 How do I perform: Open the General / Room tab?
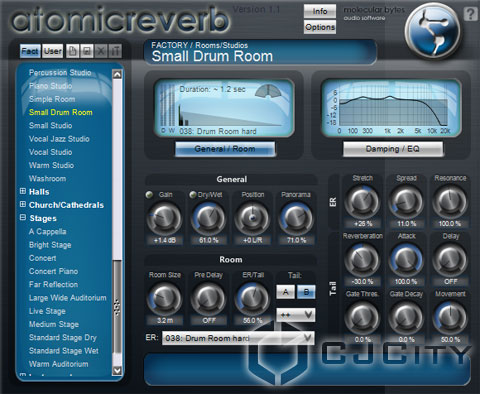click(x=225, y=149)
